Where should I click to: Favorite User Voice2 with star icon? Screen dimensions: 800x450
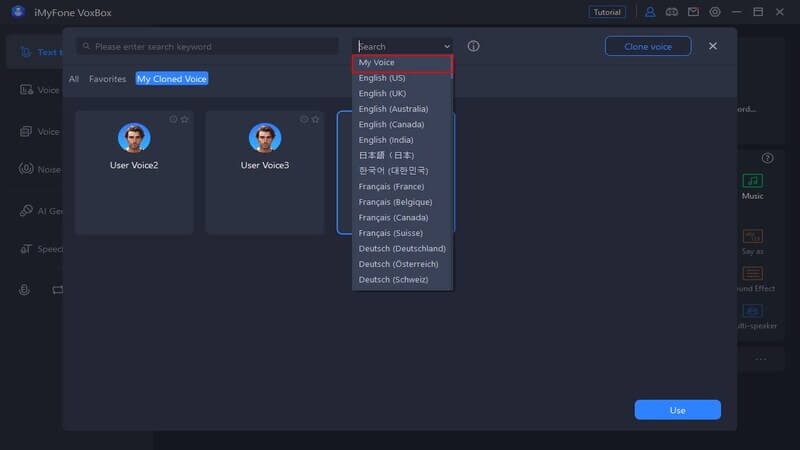pos(185,119)
